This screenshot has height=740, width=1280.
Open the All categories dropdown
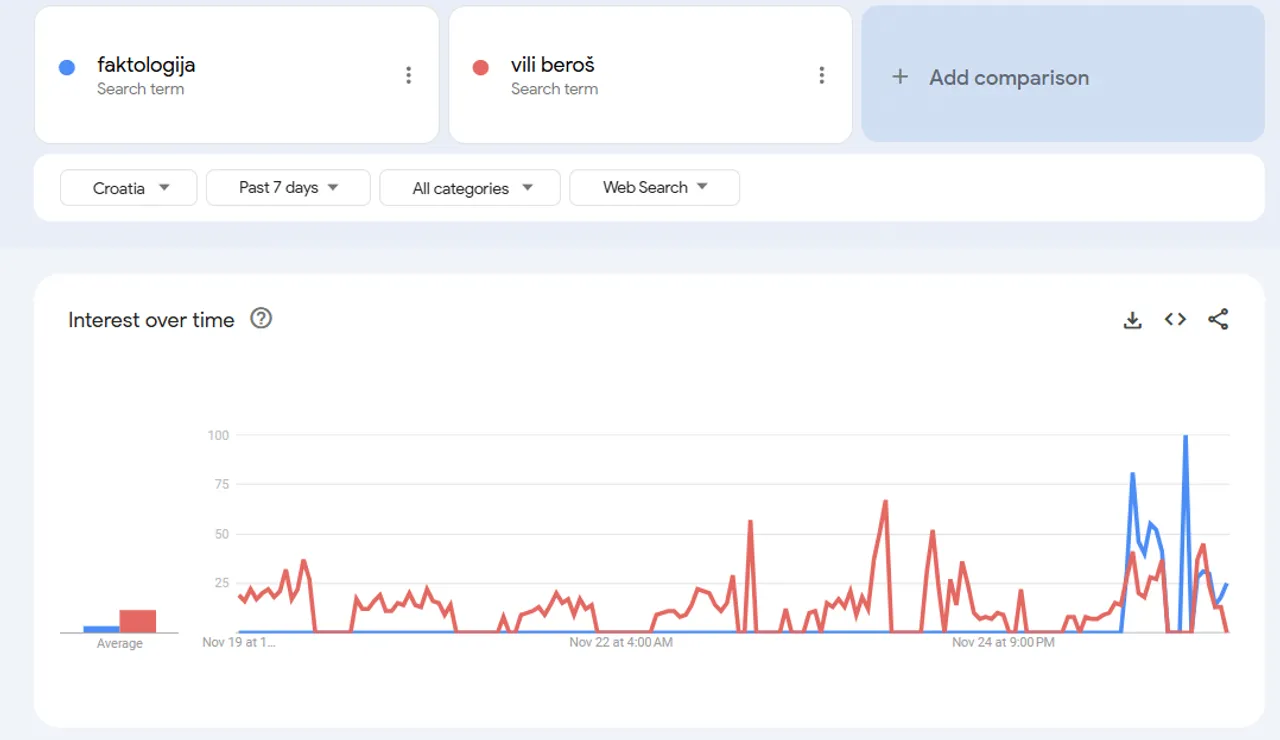click(470, 188)
